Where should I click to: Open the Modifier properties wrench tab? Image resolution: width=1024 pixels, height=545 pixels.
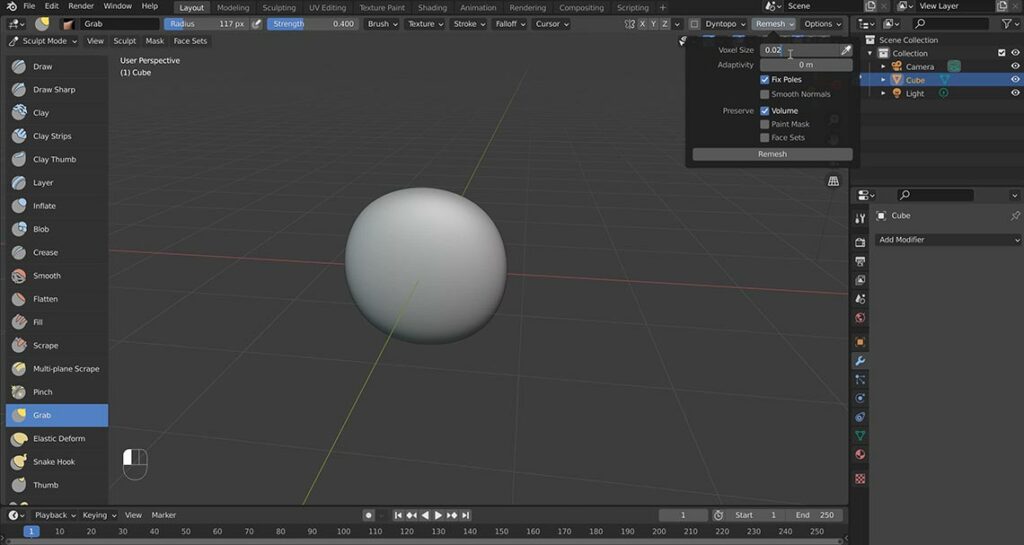(860, 361)
